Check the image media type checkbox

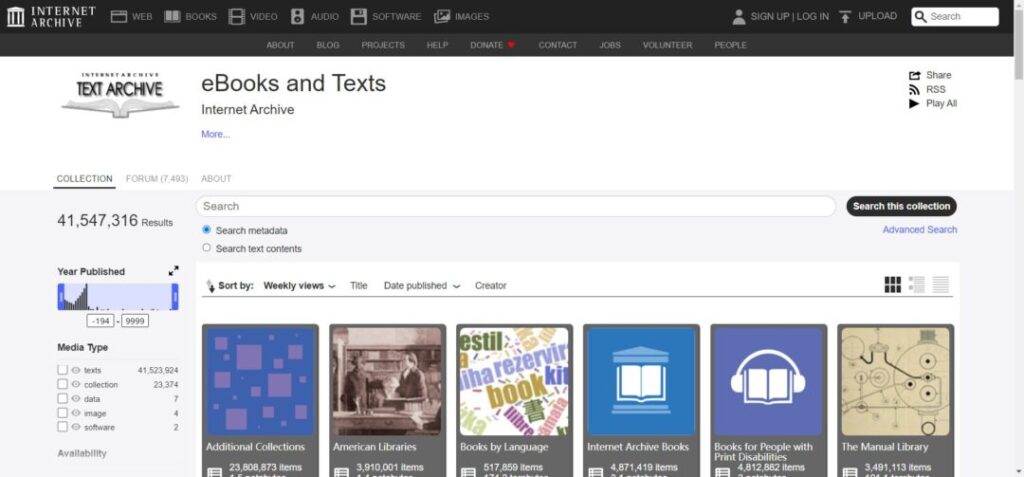62,413
